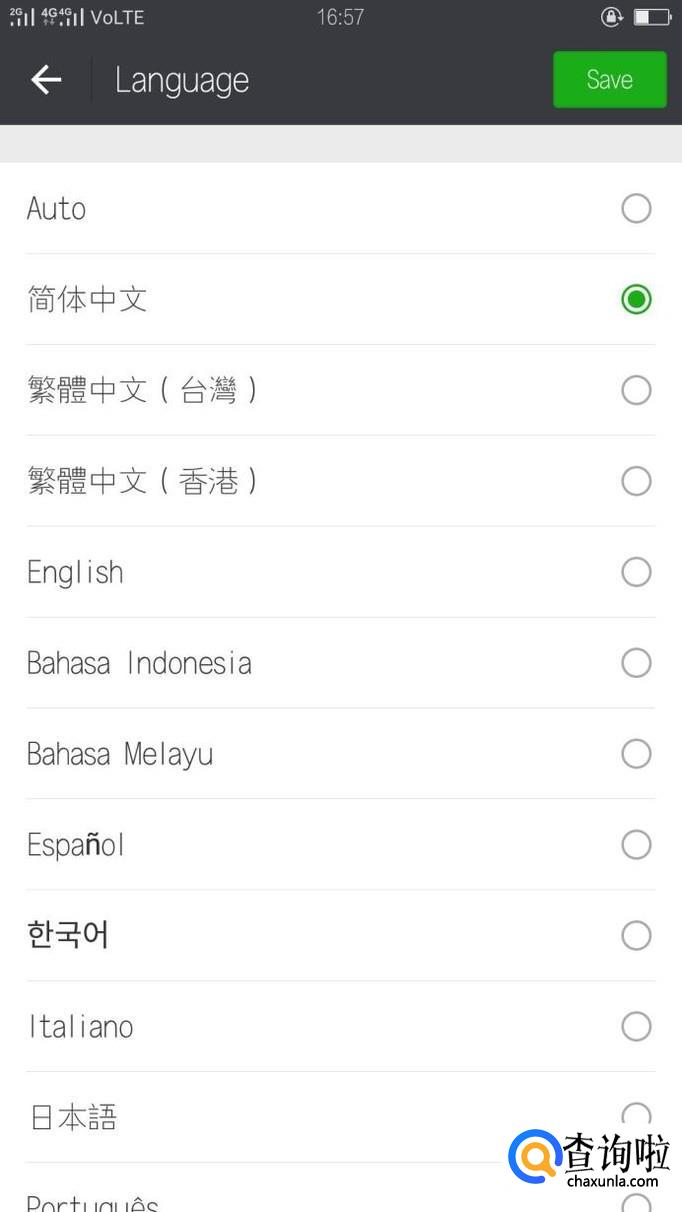Viewport: 682px width, 1212px height.
Task: Tap the 日本語 language row label
Action: click(x=73, y=1117)
